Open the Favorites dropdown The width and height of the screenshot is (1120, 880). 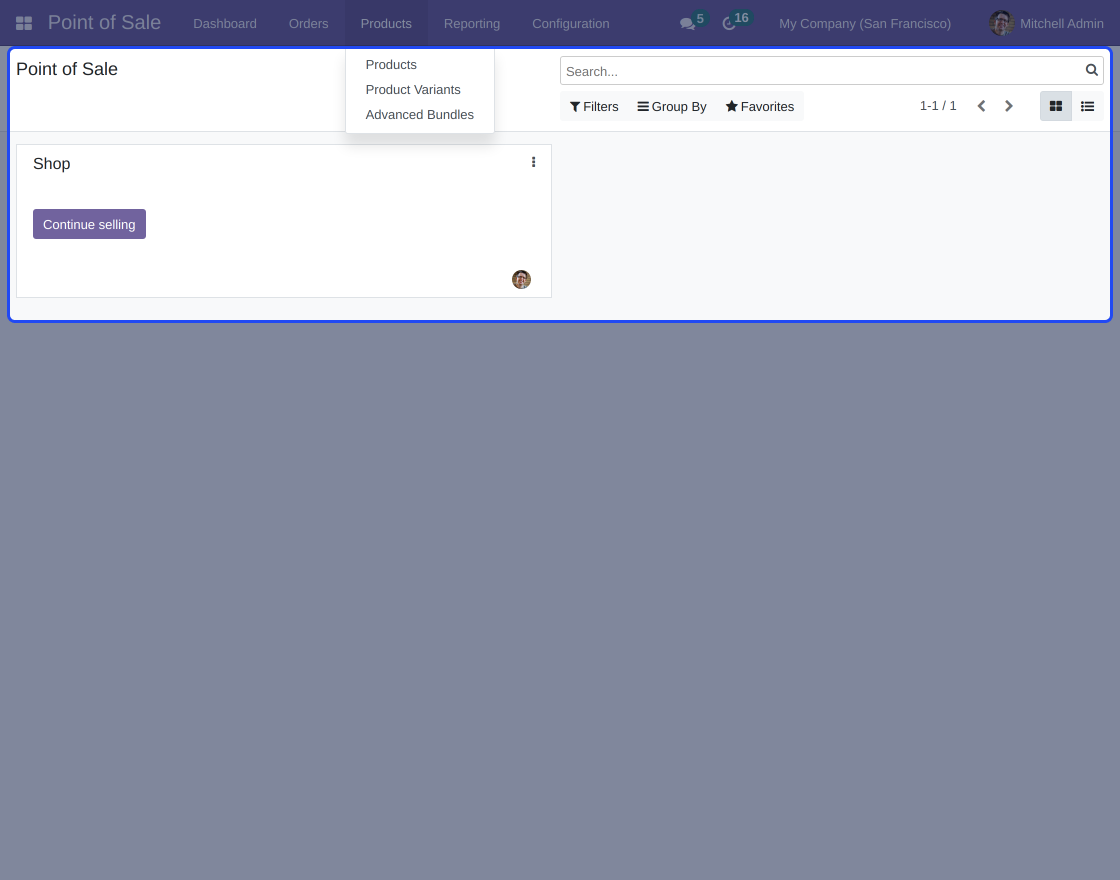(760, 106)
